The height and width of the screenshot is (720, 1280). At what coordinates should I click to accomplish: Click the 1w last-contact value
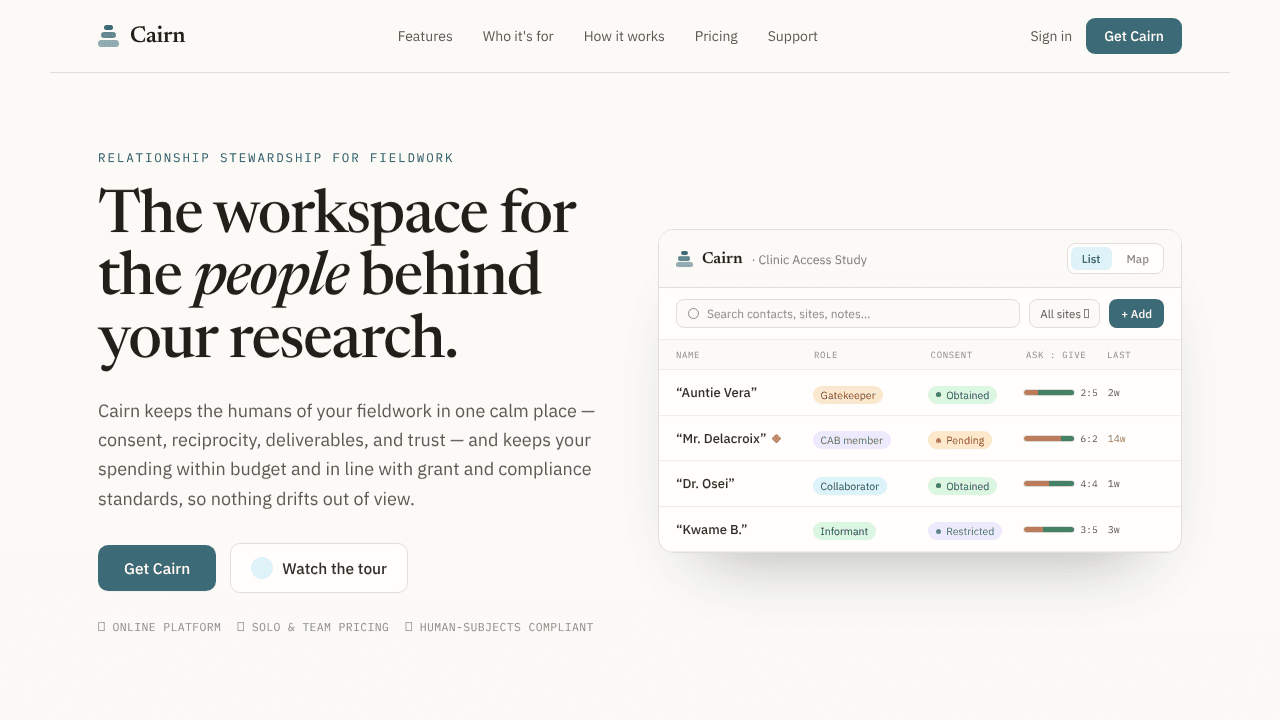pyautogui.click(x=1114, y=484)
